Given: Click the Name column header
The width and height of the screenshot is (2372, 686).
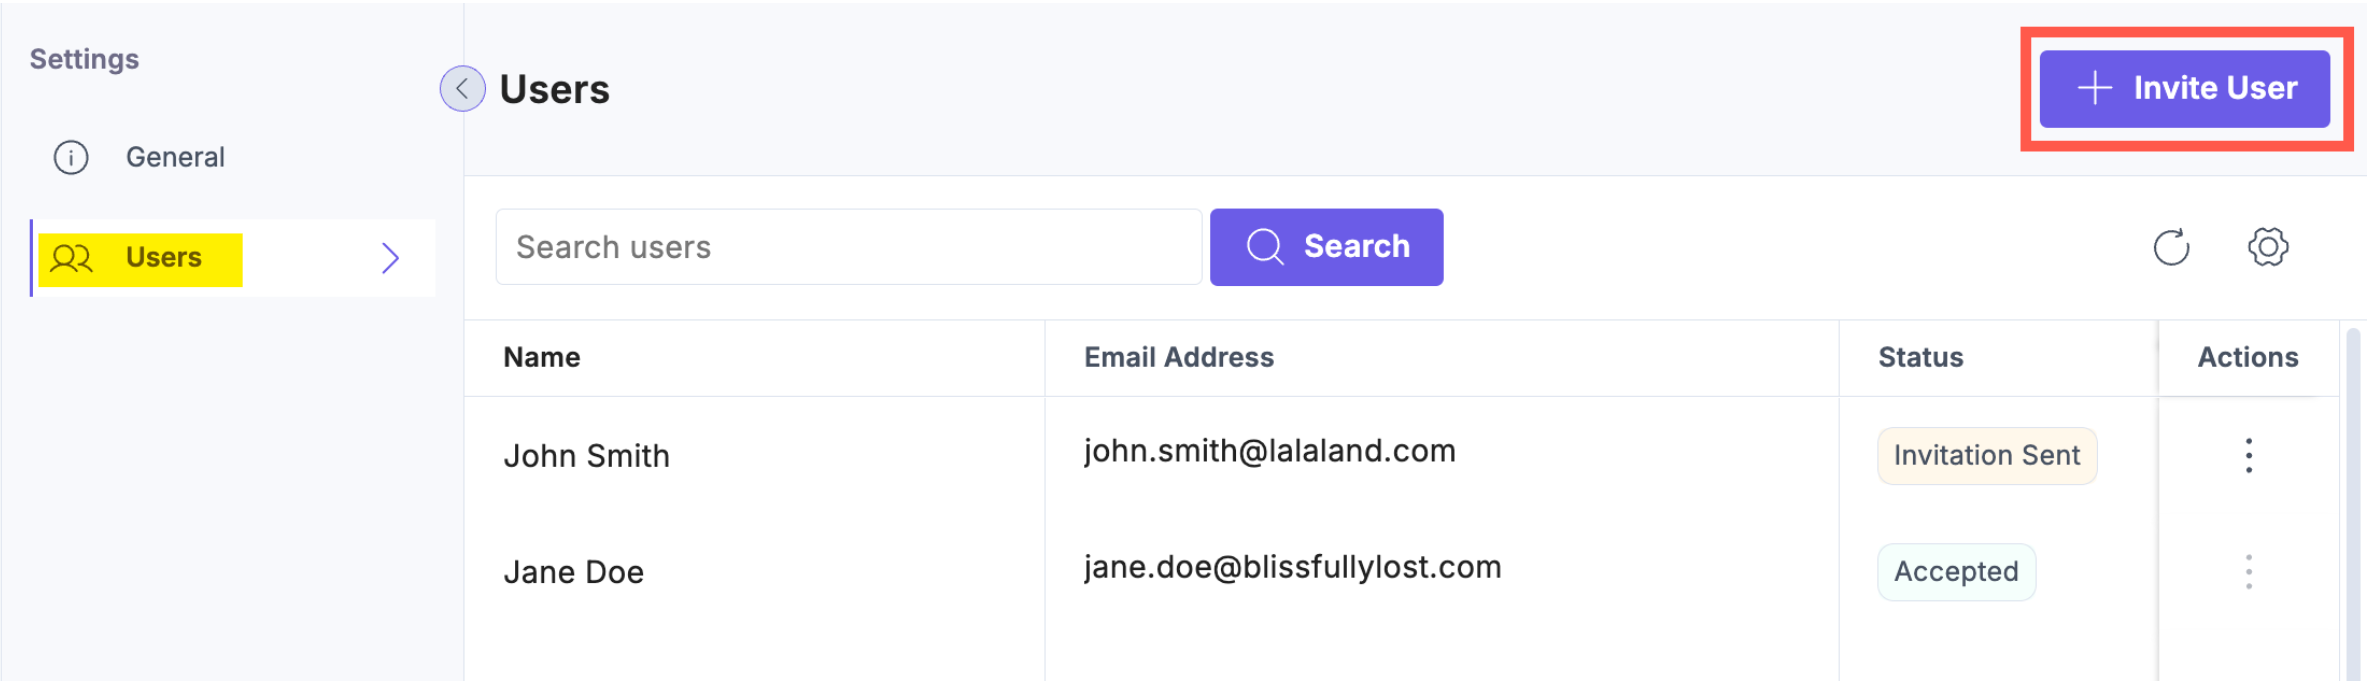Looking at the screenshot, I should tap(542, 358).
